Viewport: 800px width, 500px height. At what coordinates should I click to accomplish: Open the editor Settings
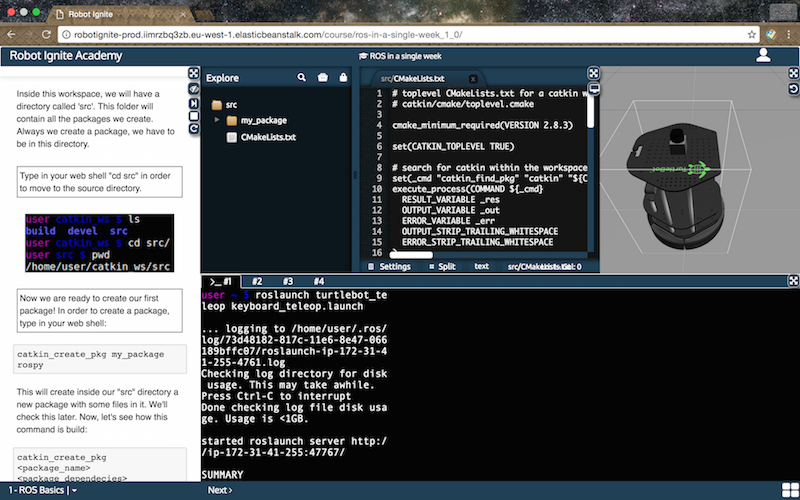click(389, 266)
